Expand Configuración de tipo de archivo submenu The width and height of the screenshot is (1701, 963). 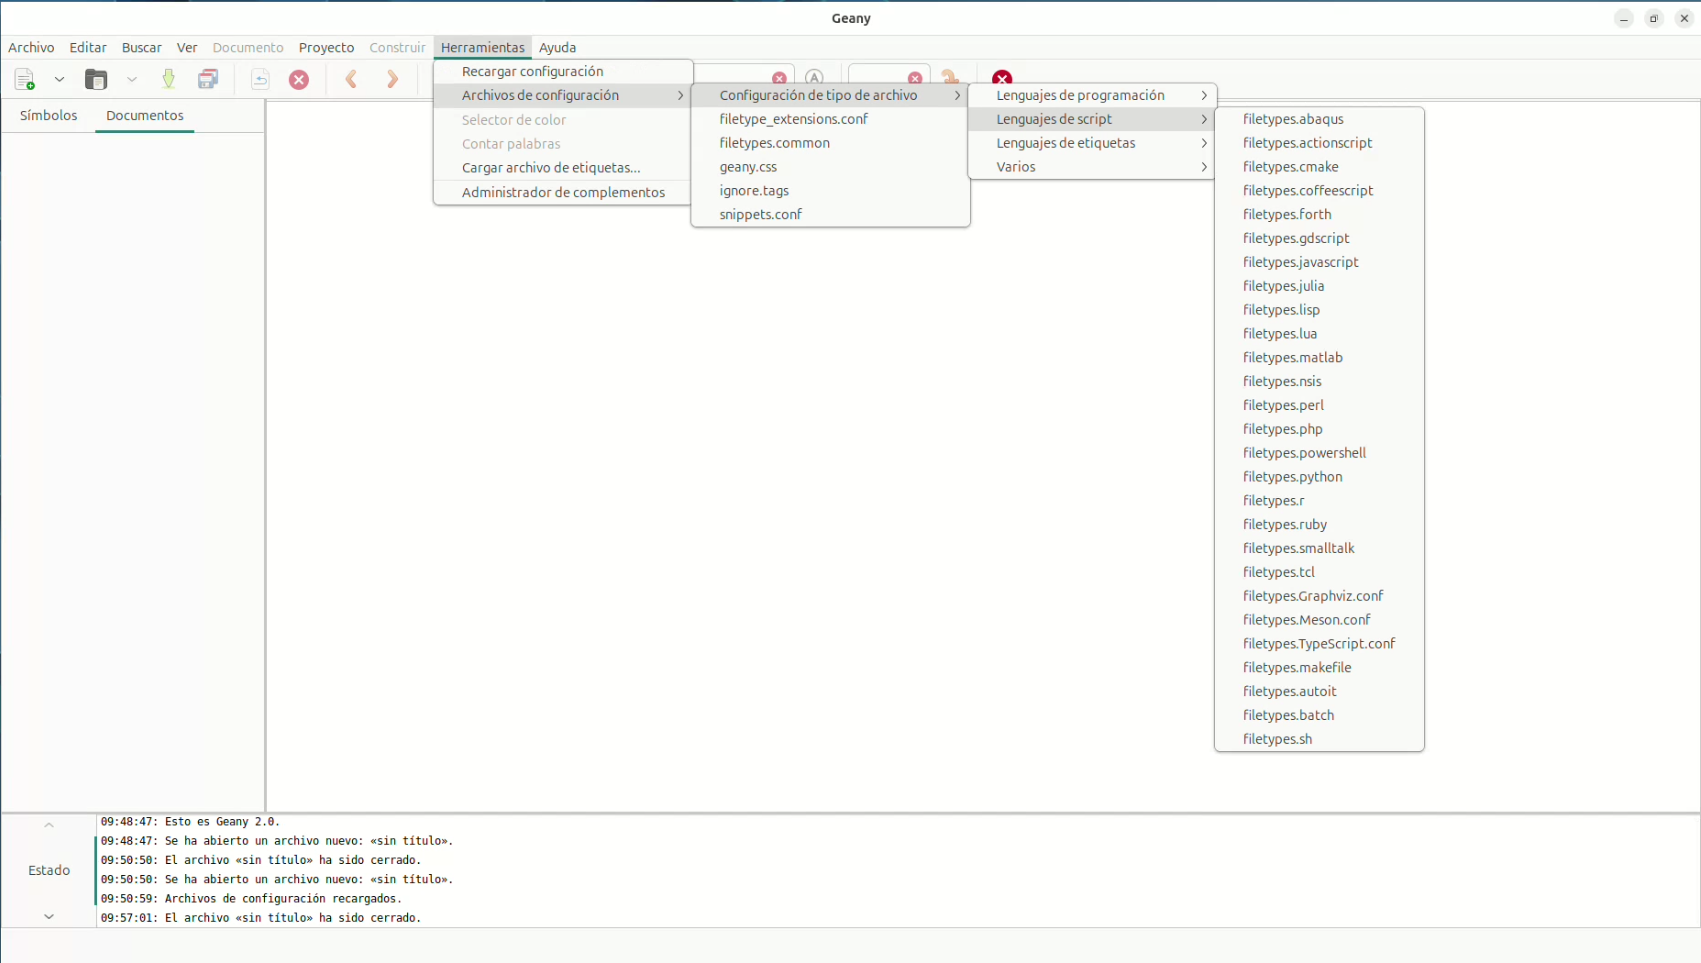pyautogui.click(x=830, y=95)
